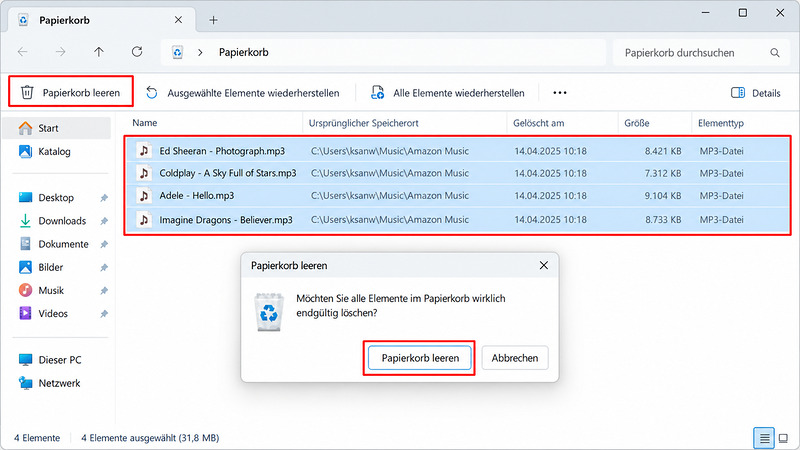Refresh the Papierkorb folder view
This screenshot has height=450, width=800.
[137, 52]
